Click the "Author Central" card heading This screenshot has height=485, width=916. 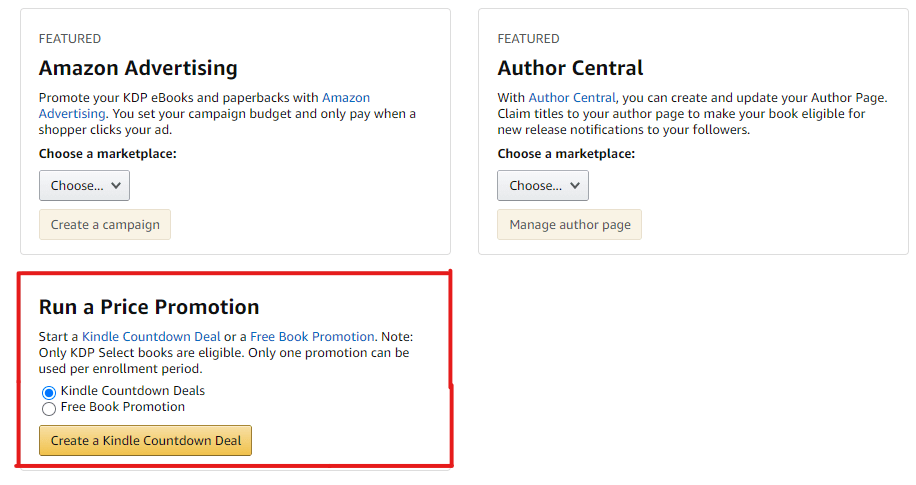pyautogui.click(x=570, y=68)
